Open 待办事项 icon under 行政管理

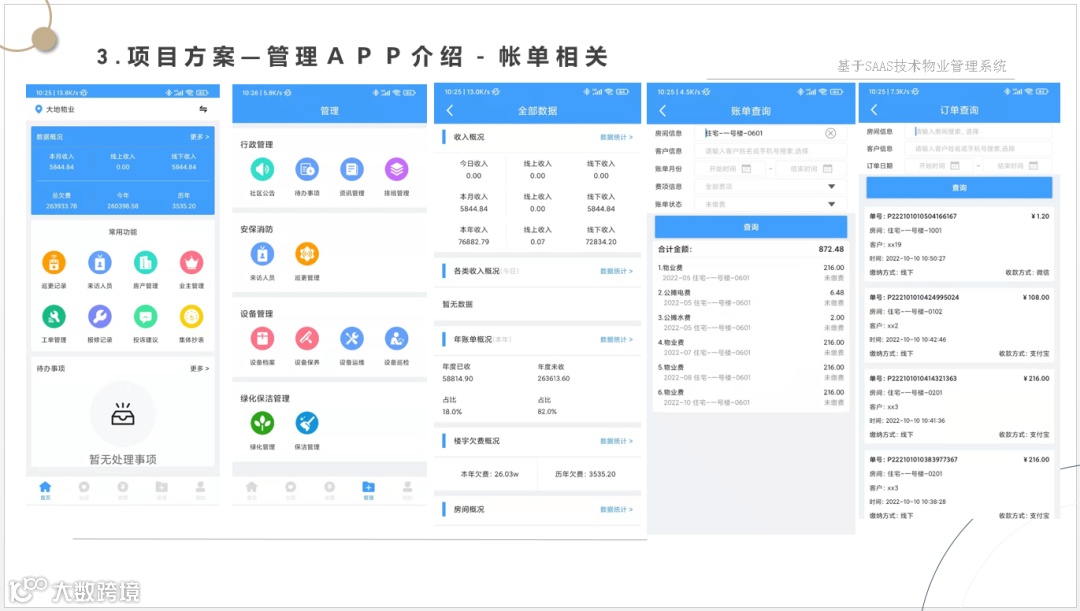click(307, 169)
